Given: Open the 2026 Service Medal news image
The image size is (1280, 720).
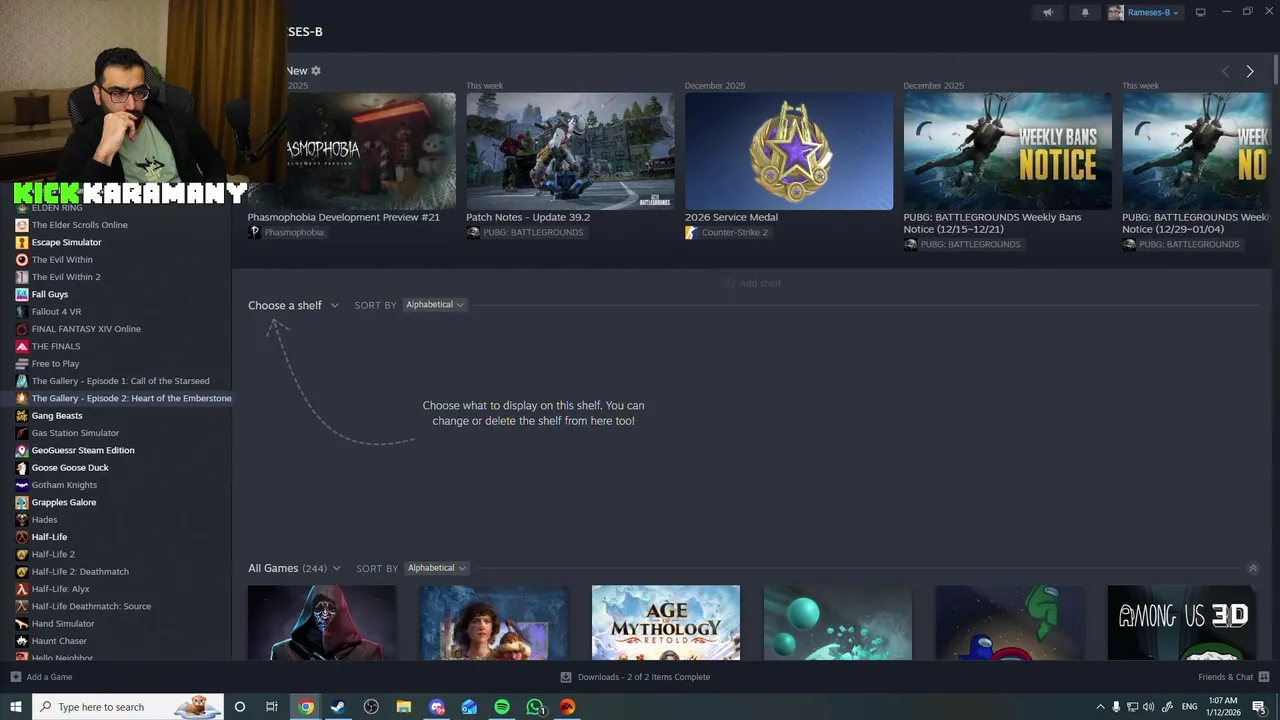Looking at the screenshot, I should click(x=789, y=151).
